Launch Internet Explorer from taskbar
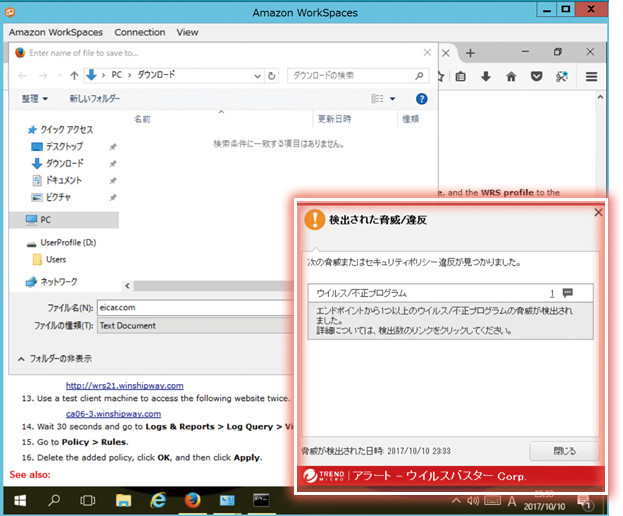The height and width of the screenshot is (516, 623). [x=158, y=501]
